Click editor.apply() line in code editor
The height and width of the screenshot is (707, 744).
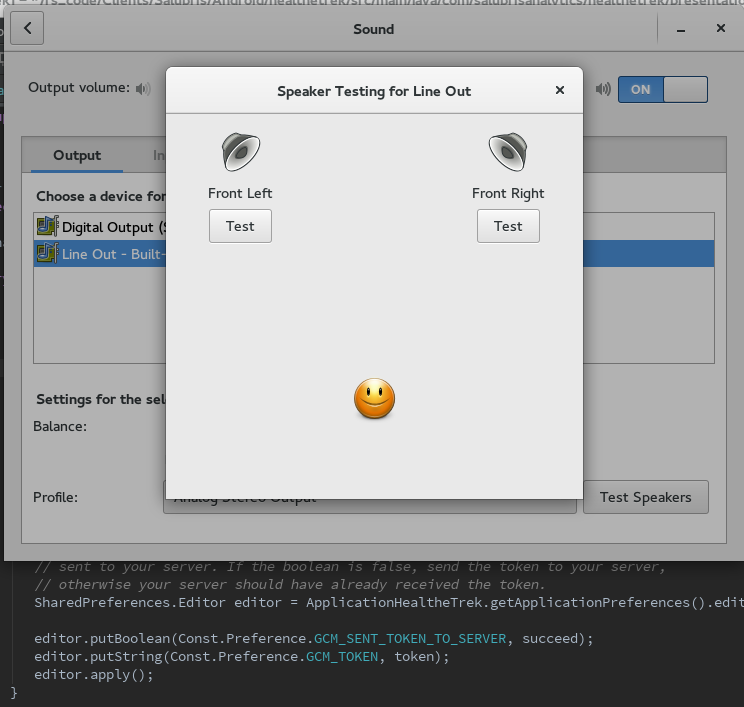tap(94, 675)
